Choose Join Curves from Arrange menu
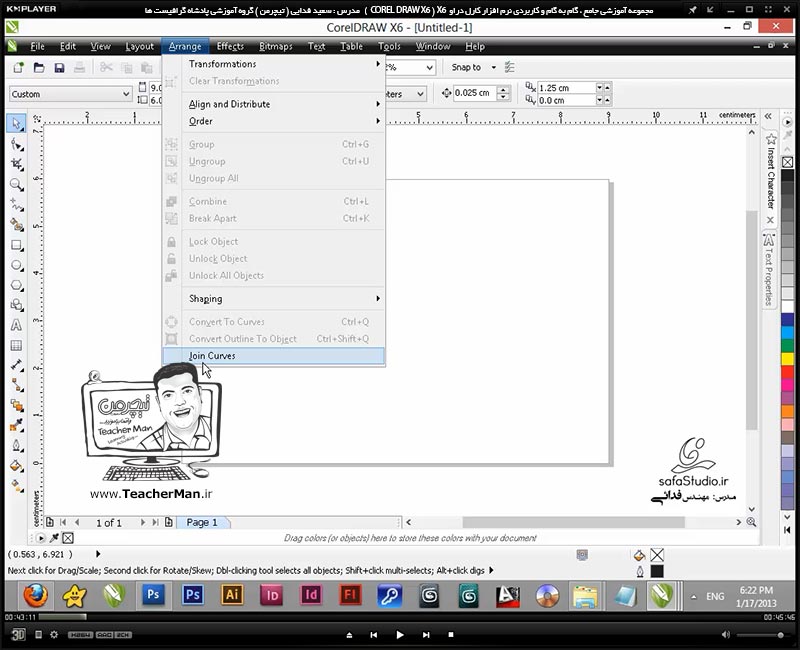 (x=273, y=356)
